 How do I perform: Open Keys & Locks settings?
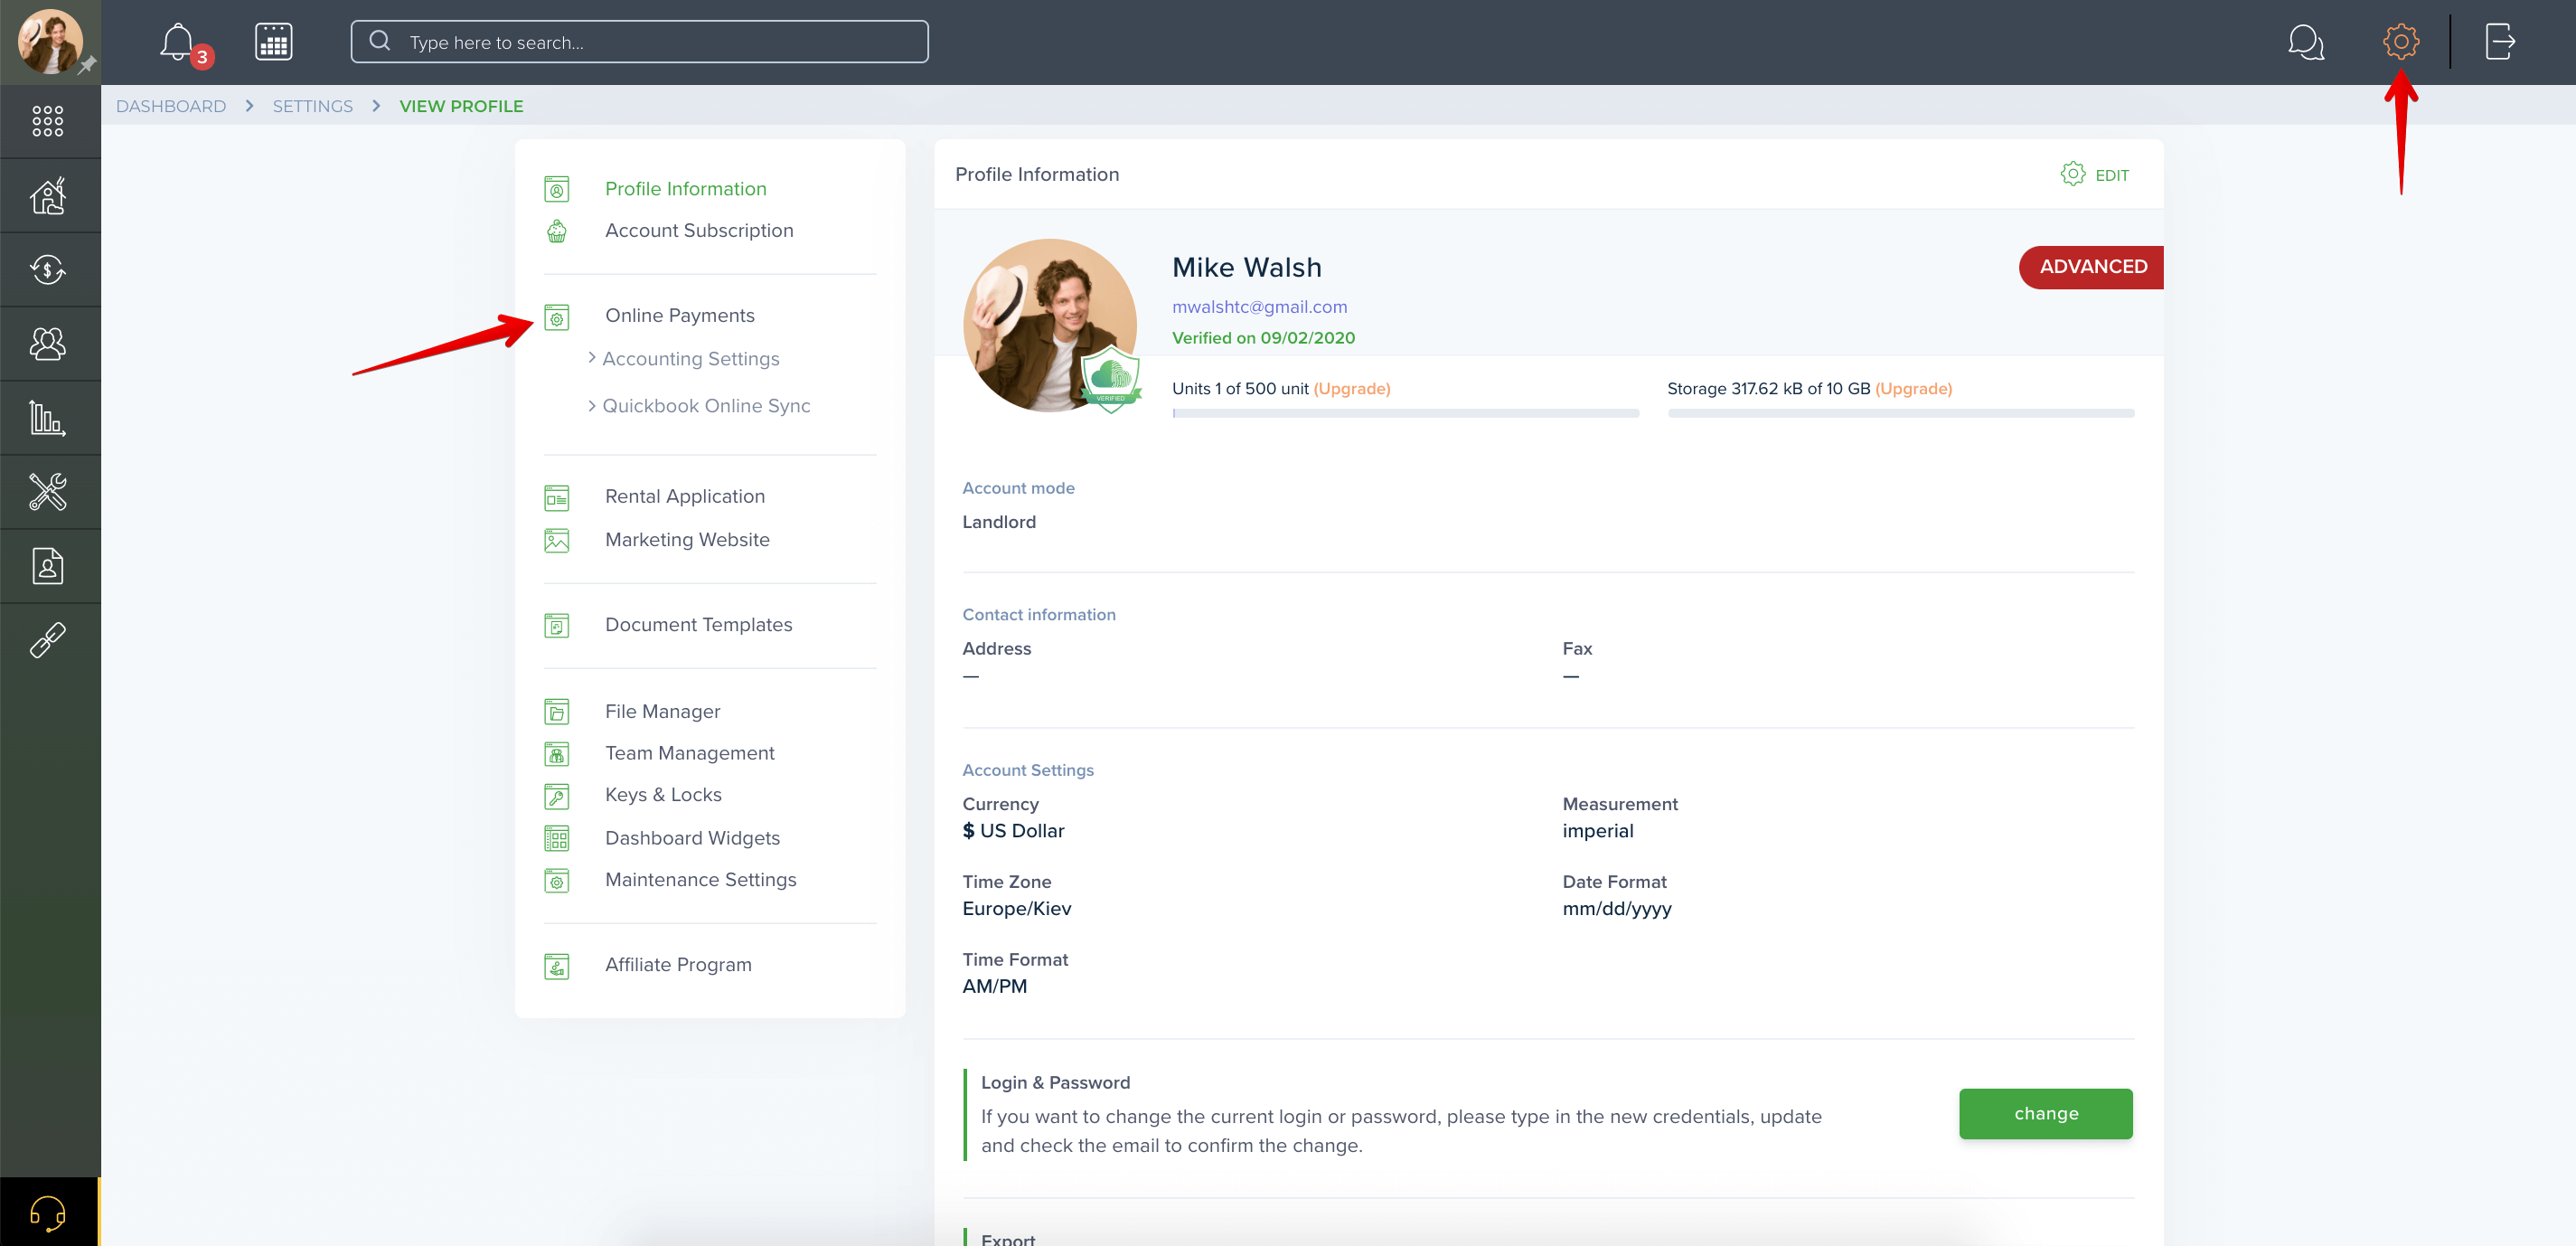click(664, 794)
